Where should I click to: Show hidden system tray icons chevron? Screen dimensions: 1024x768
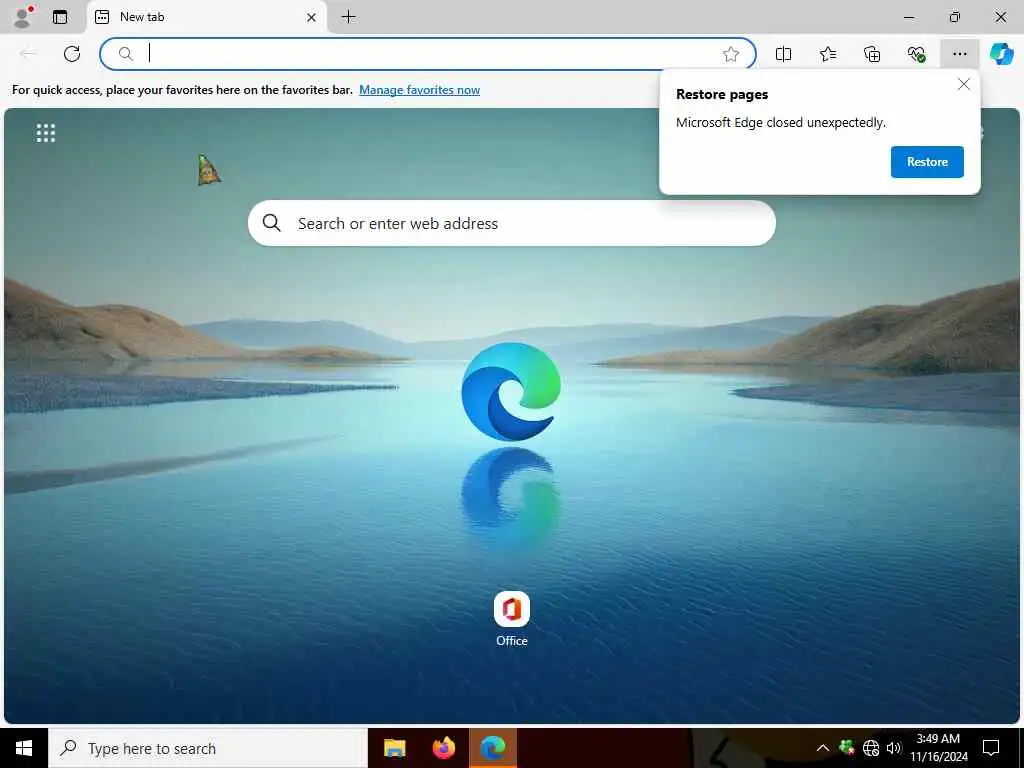(823, 748)
